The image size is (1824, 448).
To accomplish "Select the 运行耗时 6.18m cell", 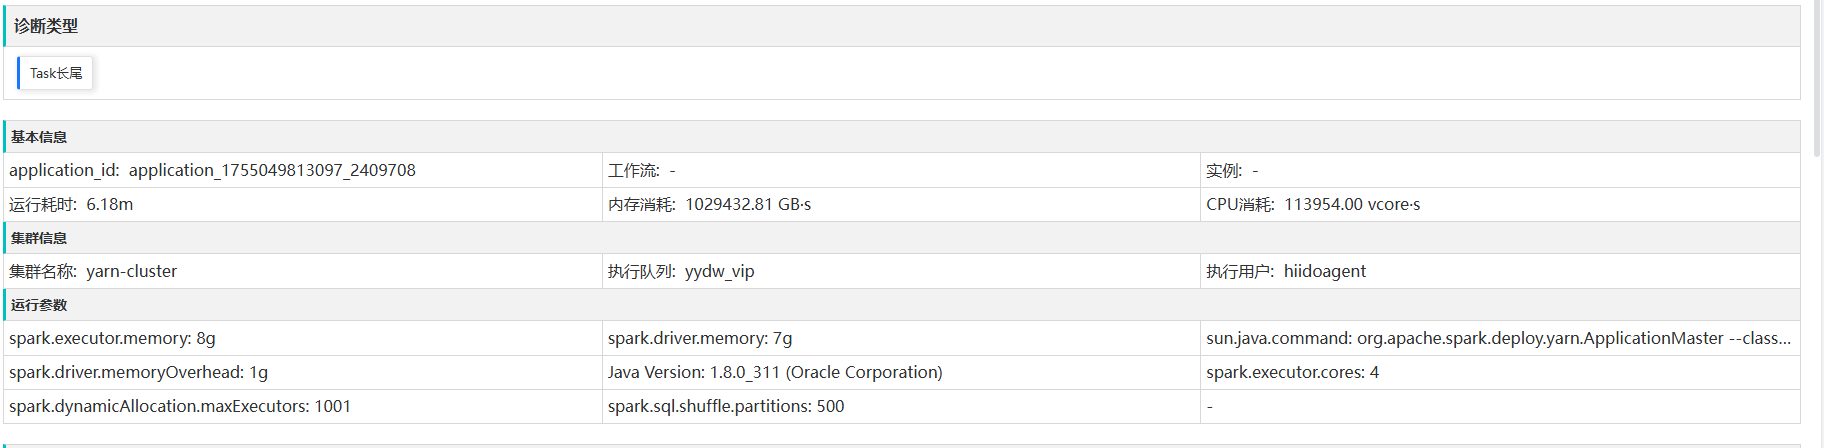I will point(71,204).
